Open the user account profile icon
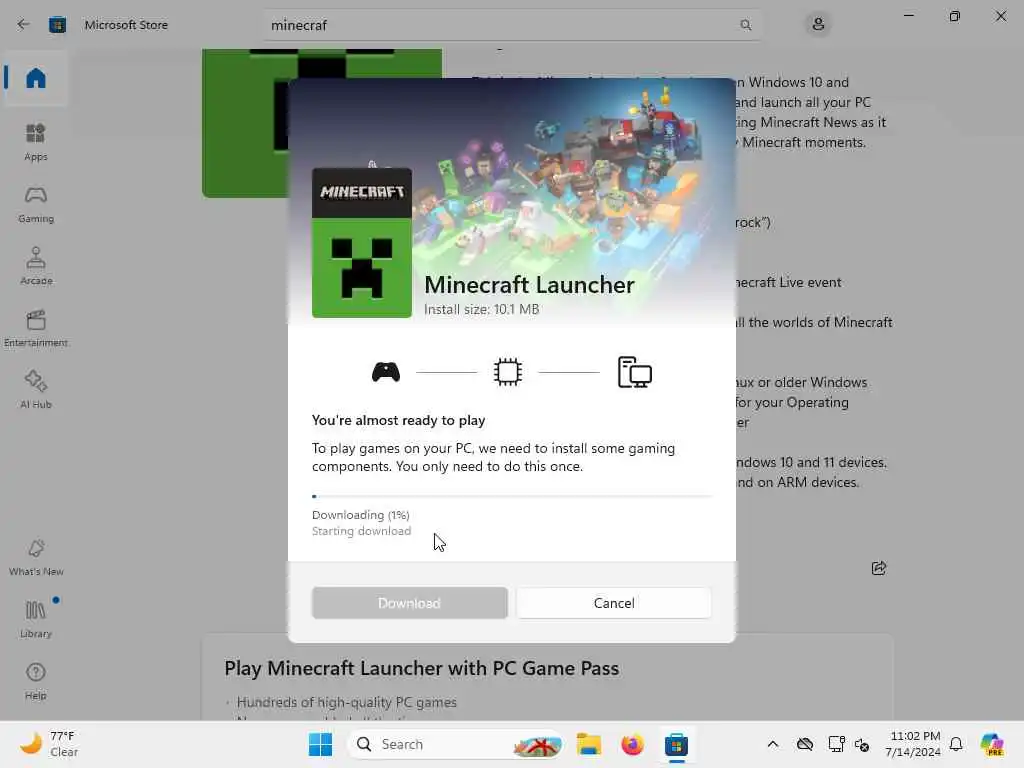The height and width of the screenshot is (768, 1024). click(x=818, y=24)
